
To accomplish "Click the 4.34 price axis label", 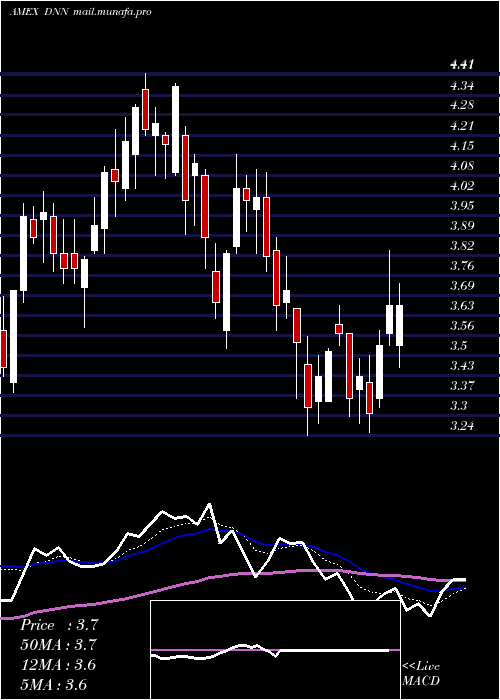I will (461, 85).
